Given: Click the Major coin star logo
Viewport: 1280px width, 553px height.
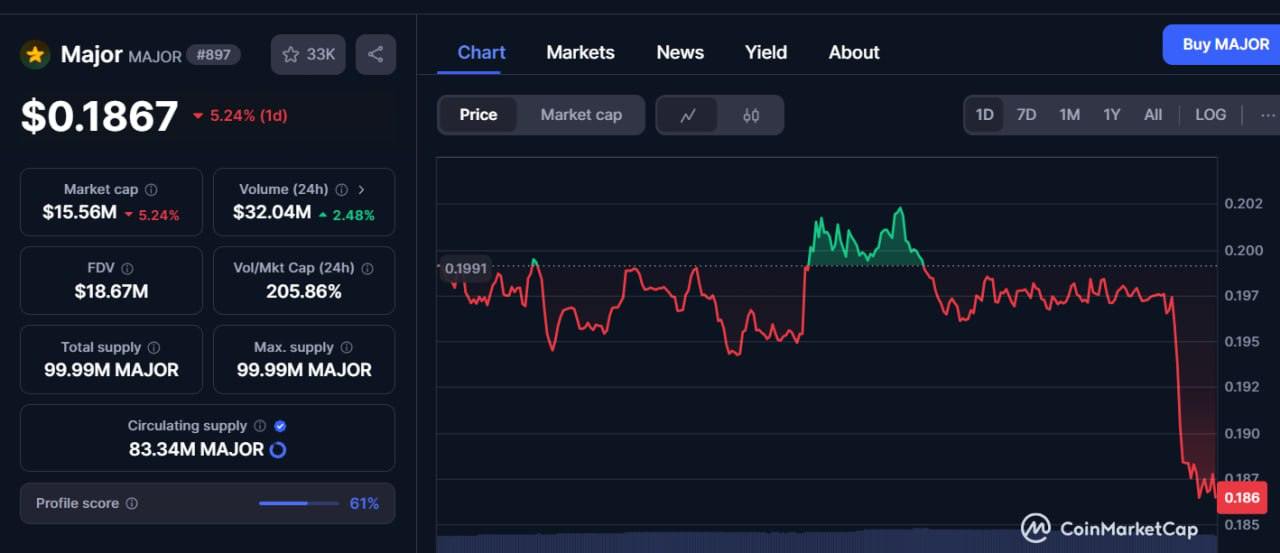Looking at the screenshot, I should click(35, 55).
